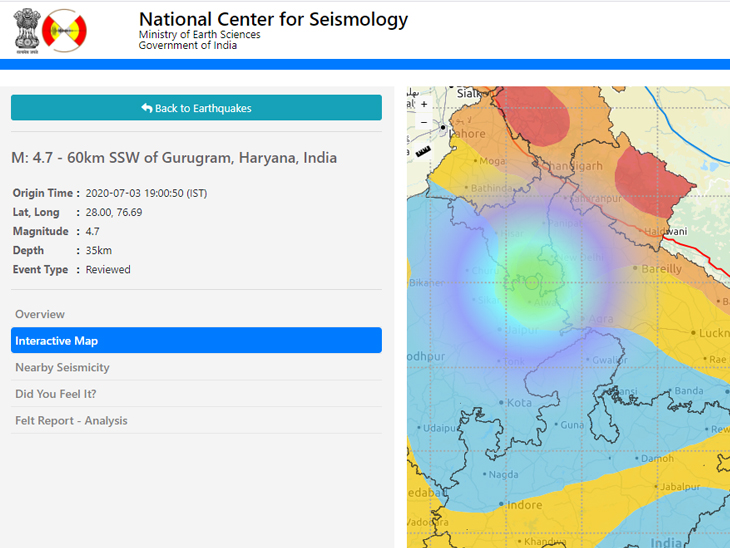Click the Bareilly city marker on map
The image size is (730, 548).
[636, 268]
